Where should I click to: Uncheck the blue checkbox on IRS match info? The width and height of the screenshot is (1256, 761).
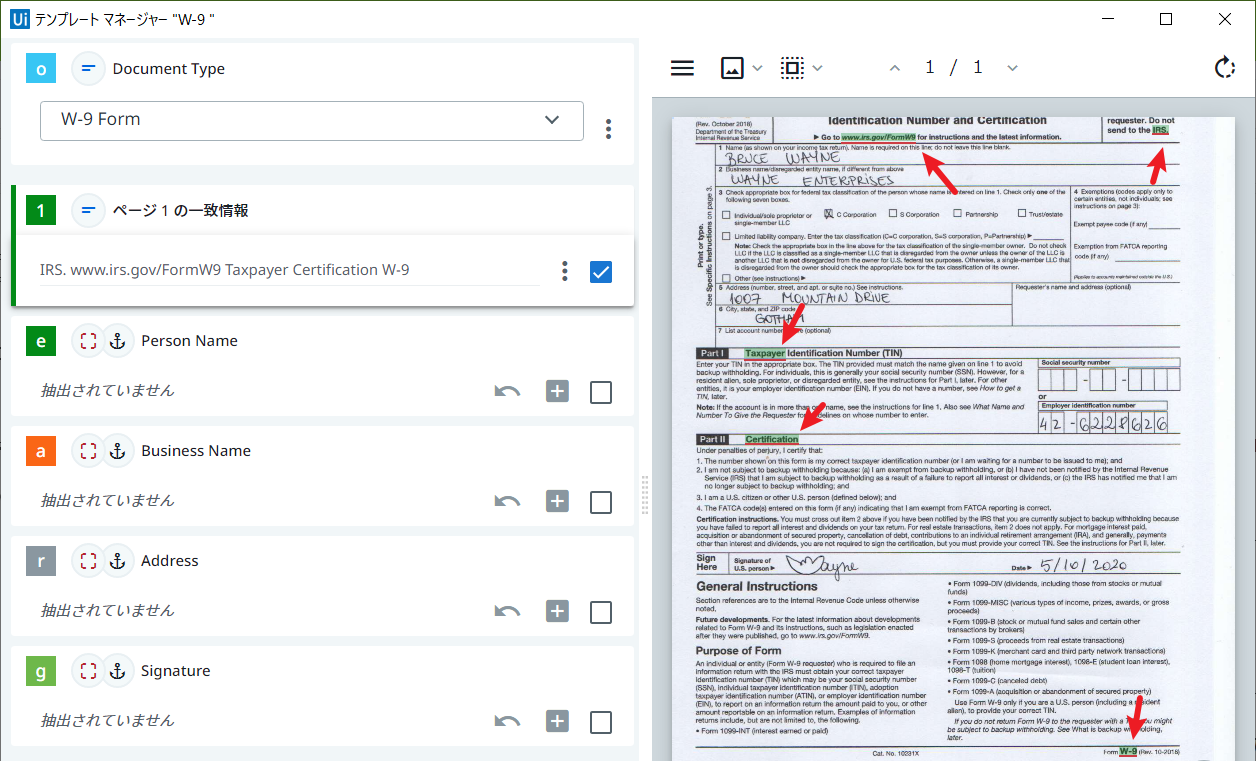[x=600, y=270]
